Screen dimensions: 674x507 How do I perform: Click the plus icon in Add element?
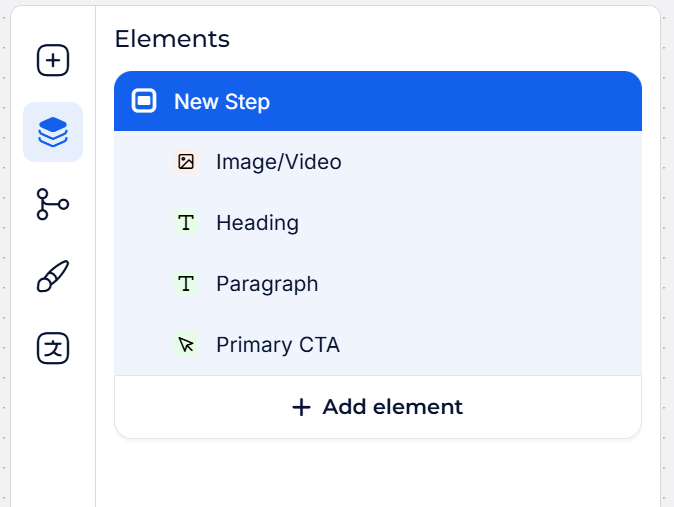(x=301, y=407)
